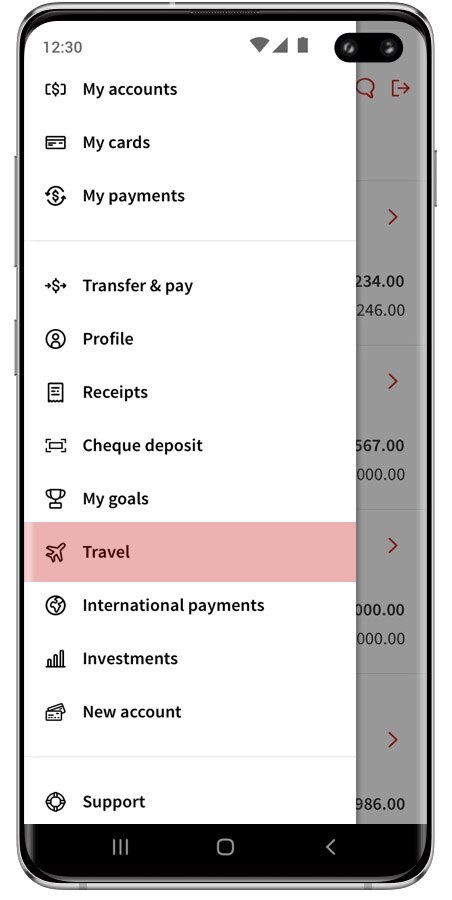Screen dimensions: 452x900
Task: Tap the My payments circular dollar icon
Action: 56,196
